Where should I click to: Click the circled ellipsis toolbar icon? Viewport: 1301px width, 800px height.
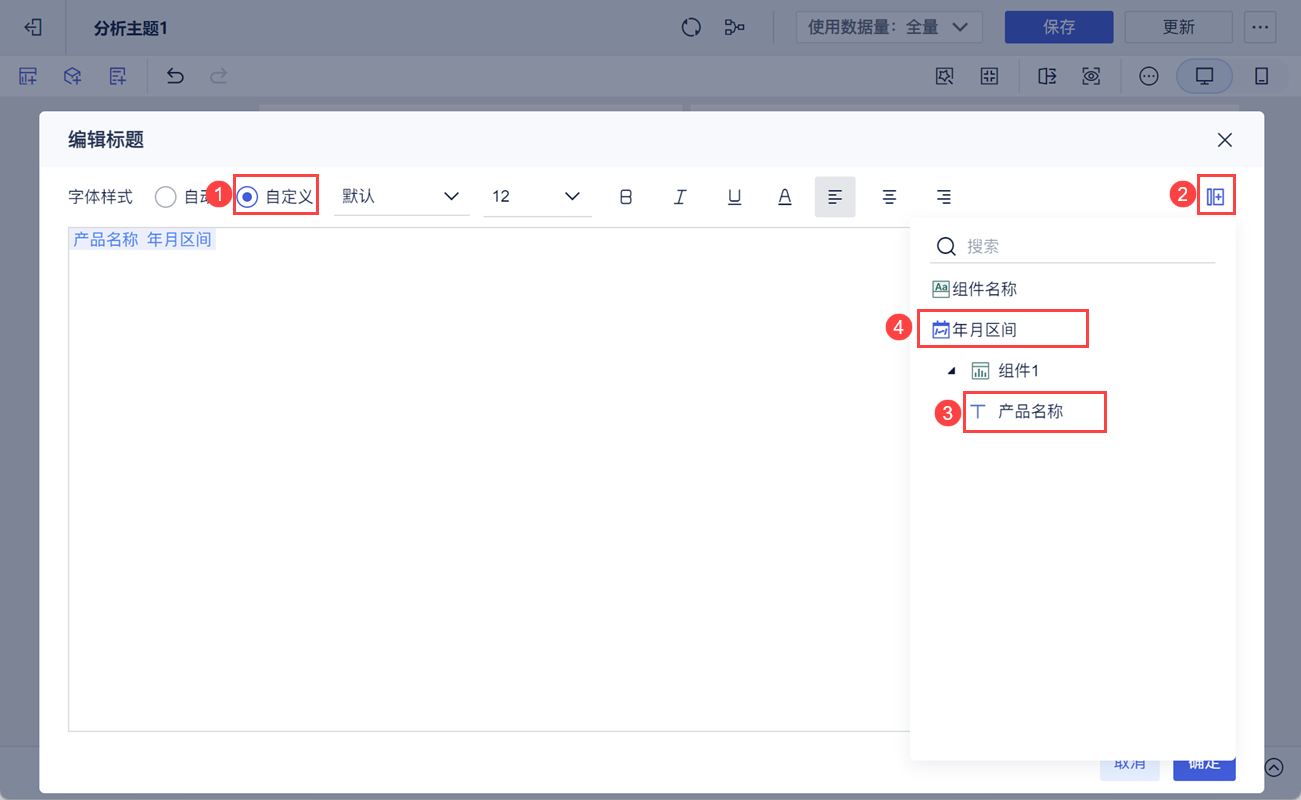(1149, 76)
